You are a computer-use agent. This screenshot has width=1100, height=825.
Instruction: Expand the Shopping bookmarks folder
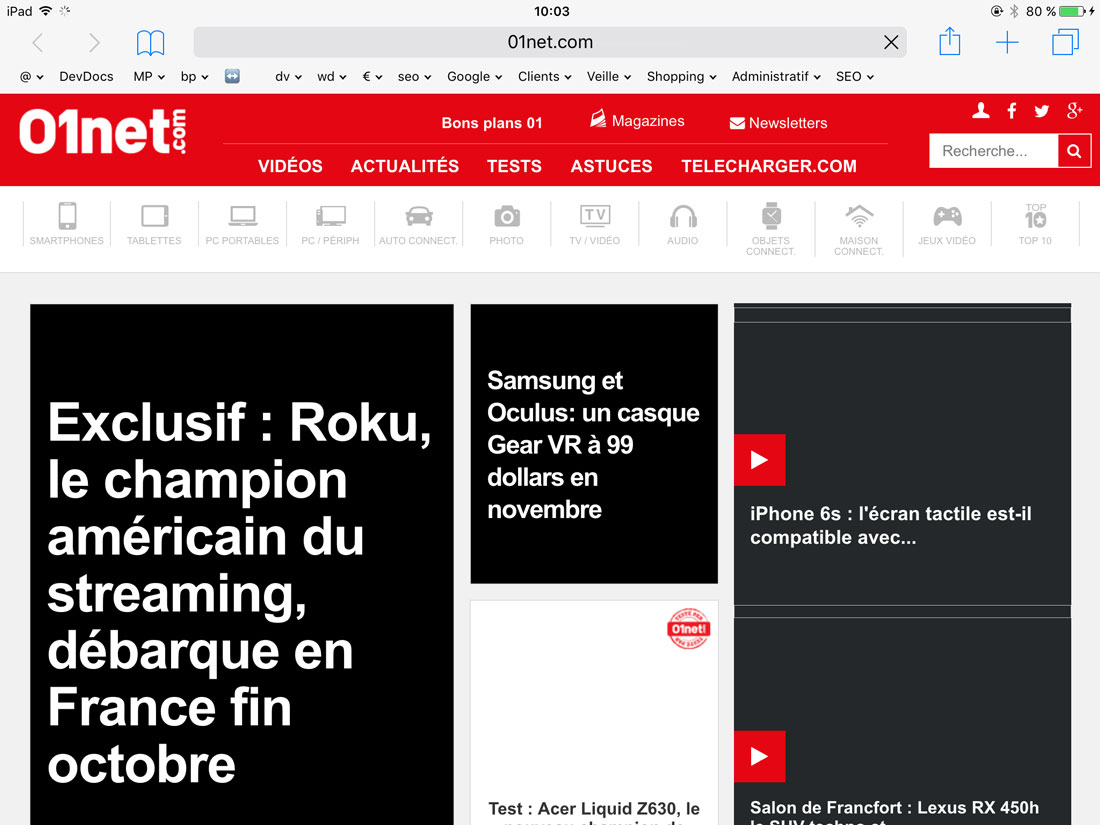(681, 76)
